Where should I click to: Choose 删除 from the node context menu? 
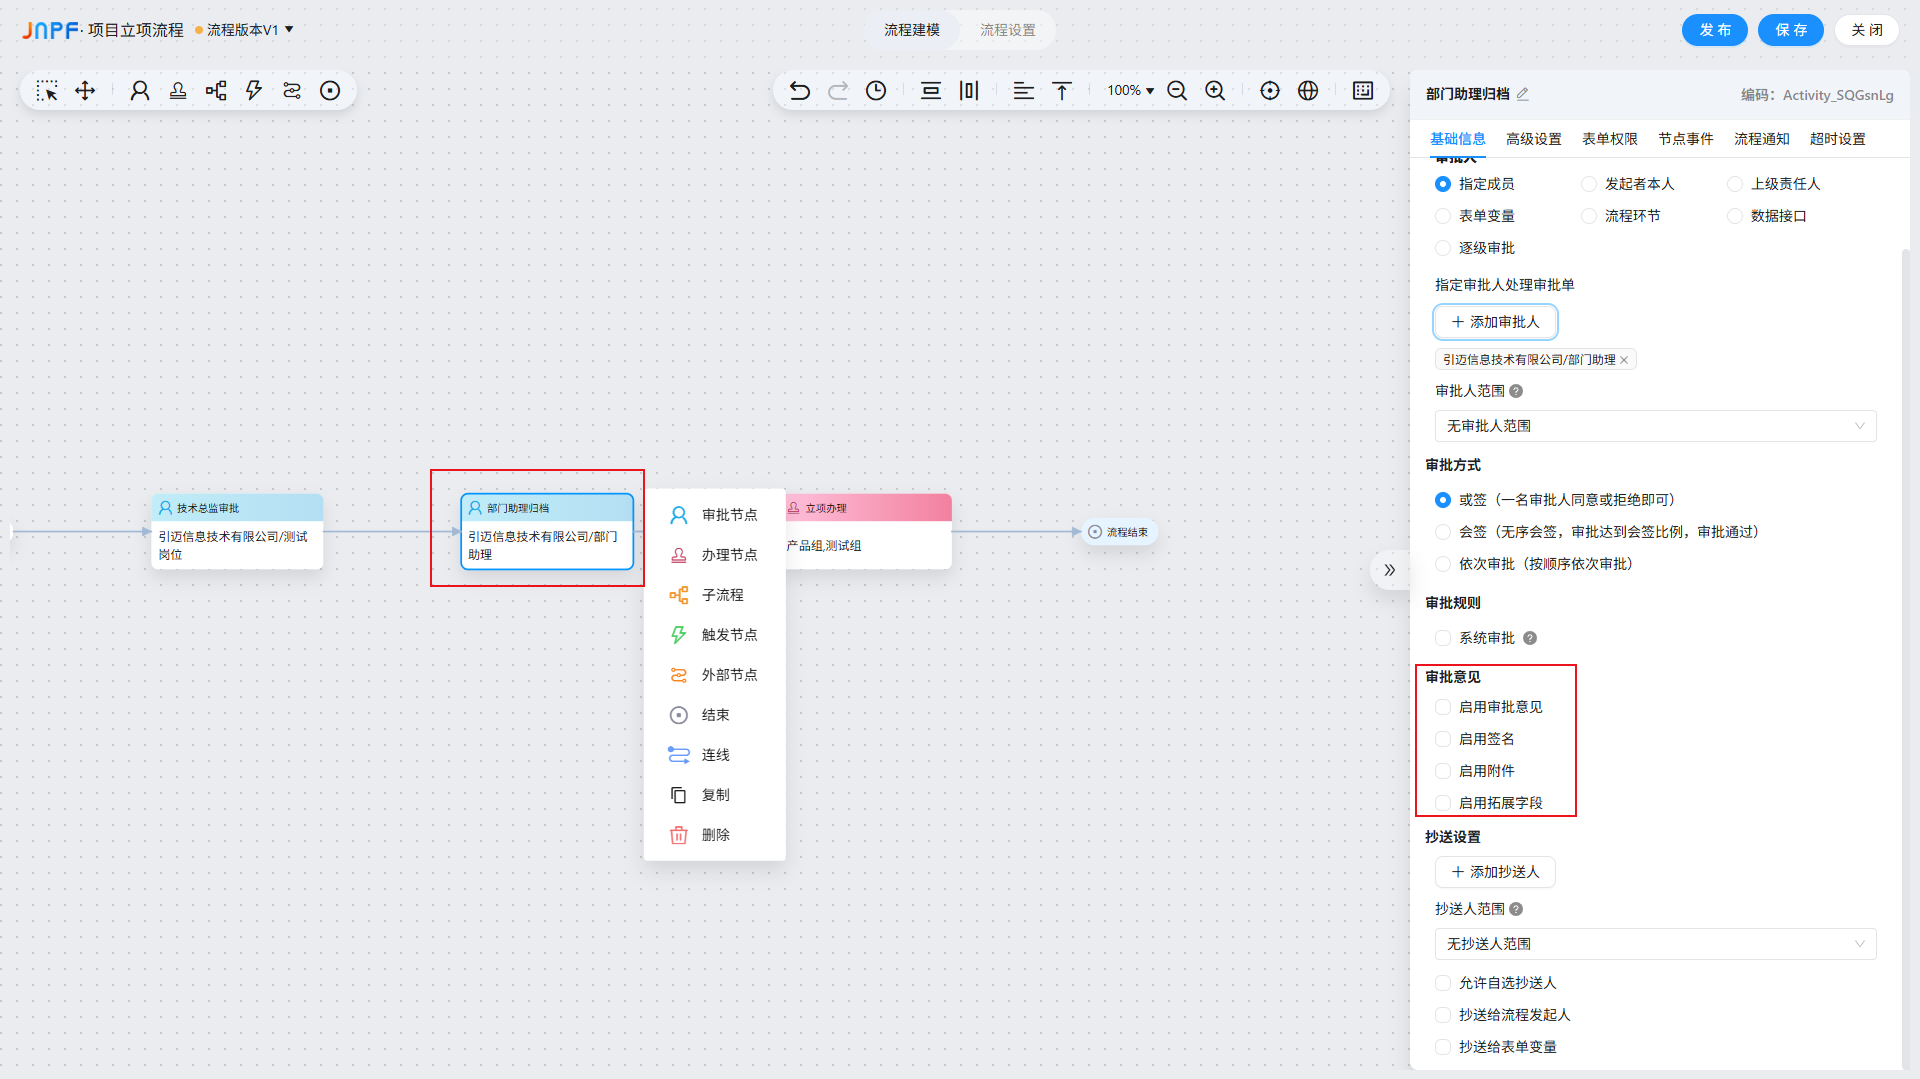(x=714, y=835)
